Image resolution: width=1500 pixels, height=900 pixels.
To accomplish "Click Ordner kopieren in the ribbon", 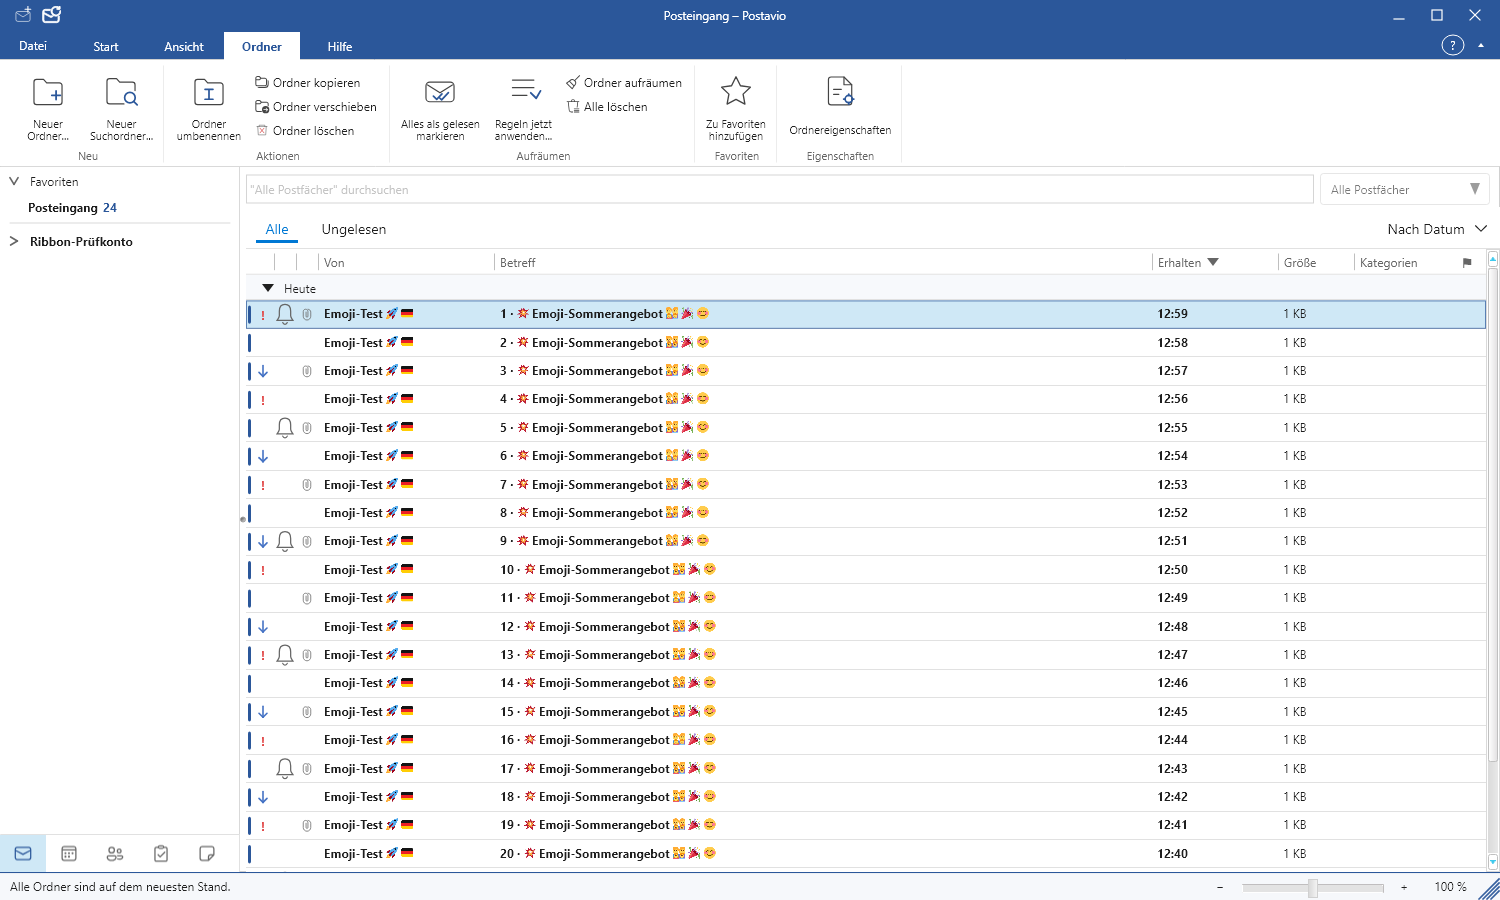I will [308, 83].
